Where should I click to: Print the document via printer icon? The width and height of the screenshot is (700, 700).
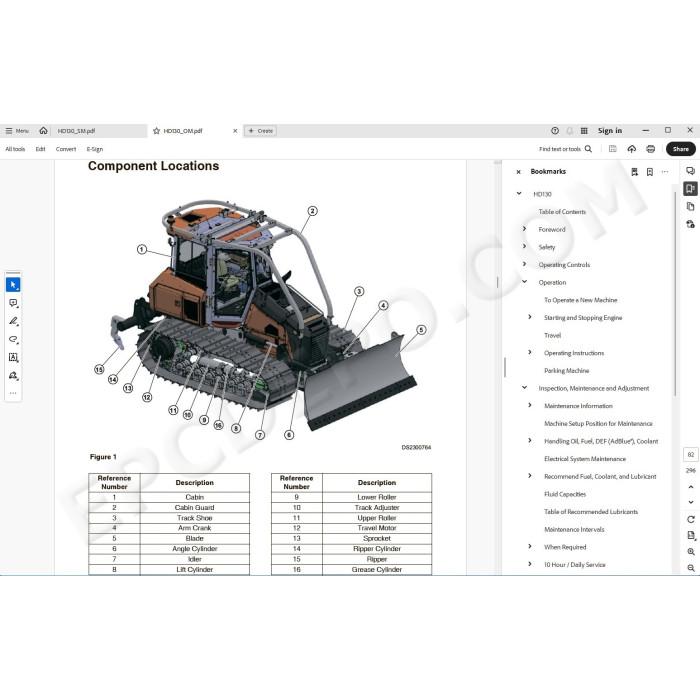[650, 149]
